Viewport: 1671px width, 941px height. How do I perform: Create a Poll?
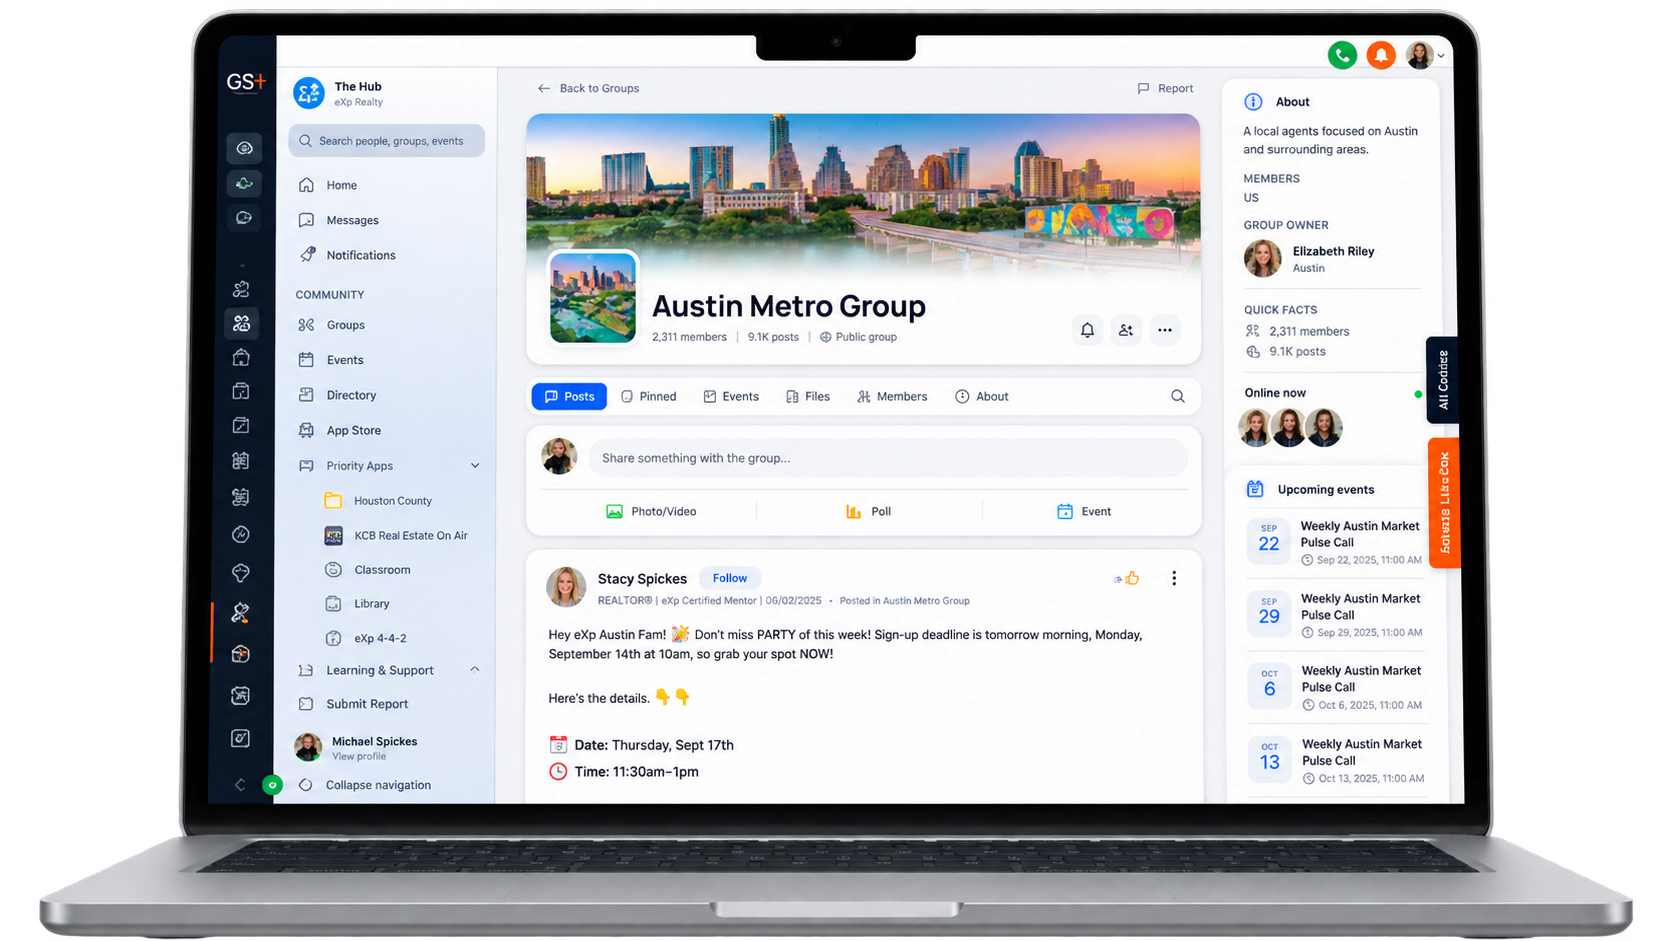coord(868,511)
